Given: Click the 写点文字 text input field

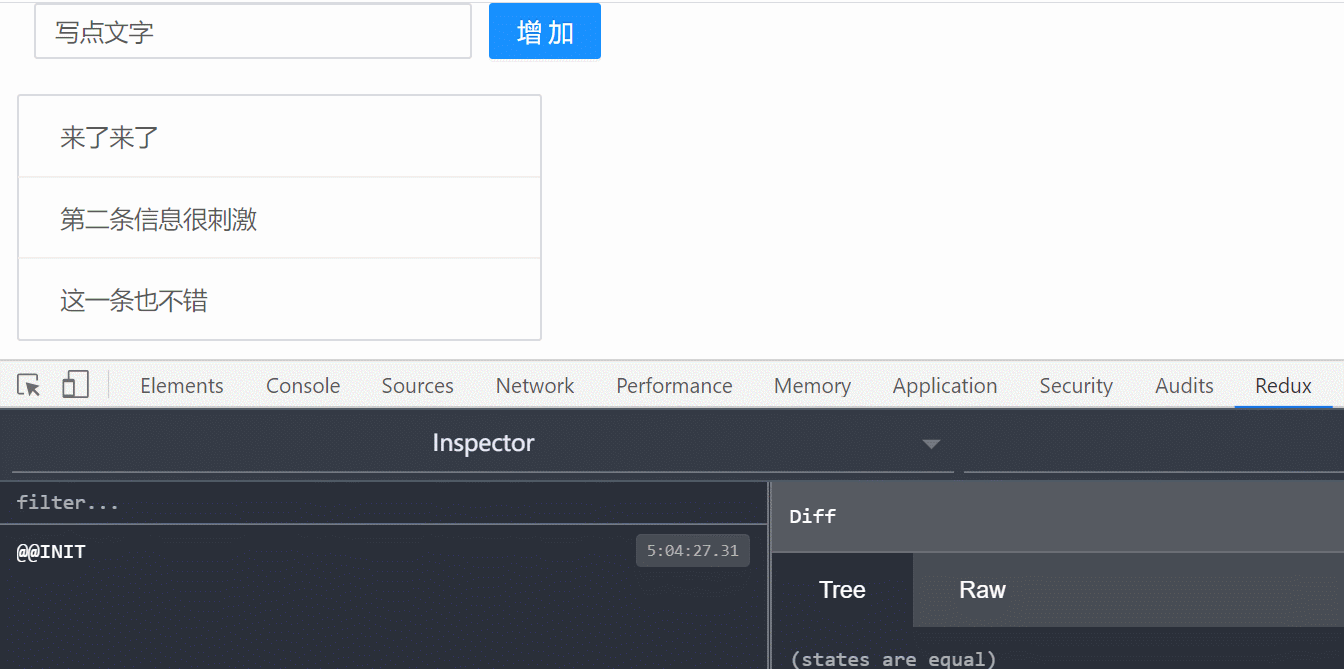Looking at the screenshot, I should tap(253, 32).
